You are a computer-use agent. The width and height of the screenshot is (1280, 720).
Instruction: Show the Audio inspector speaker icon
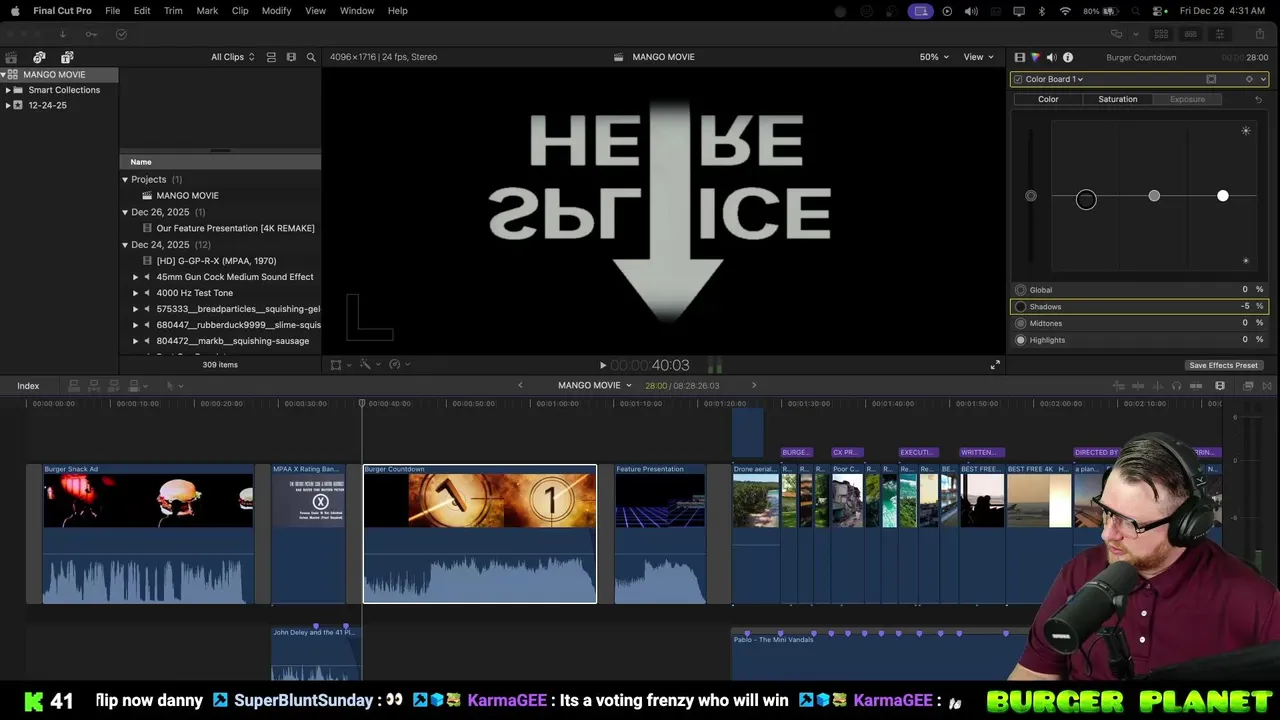pos(1051,57)
